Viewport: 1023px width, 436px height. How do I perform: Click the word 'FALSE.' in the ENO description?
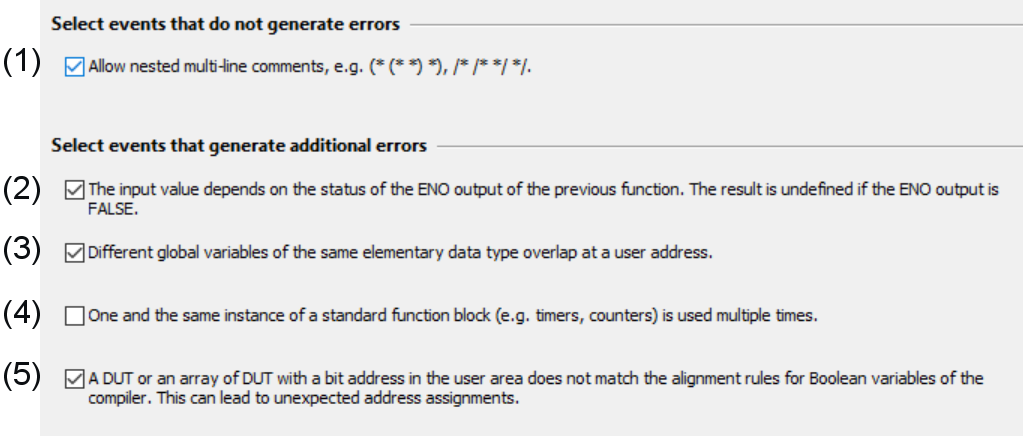[112, 210]
